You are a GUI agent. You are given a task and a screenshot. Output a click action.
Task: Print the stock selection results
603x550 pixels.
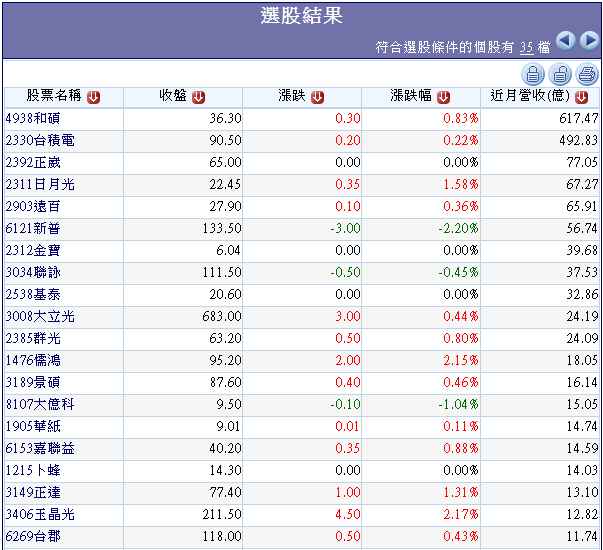(587, 74)
